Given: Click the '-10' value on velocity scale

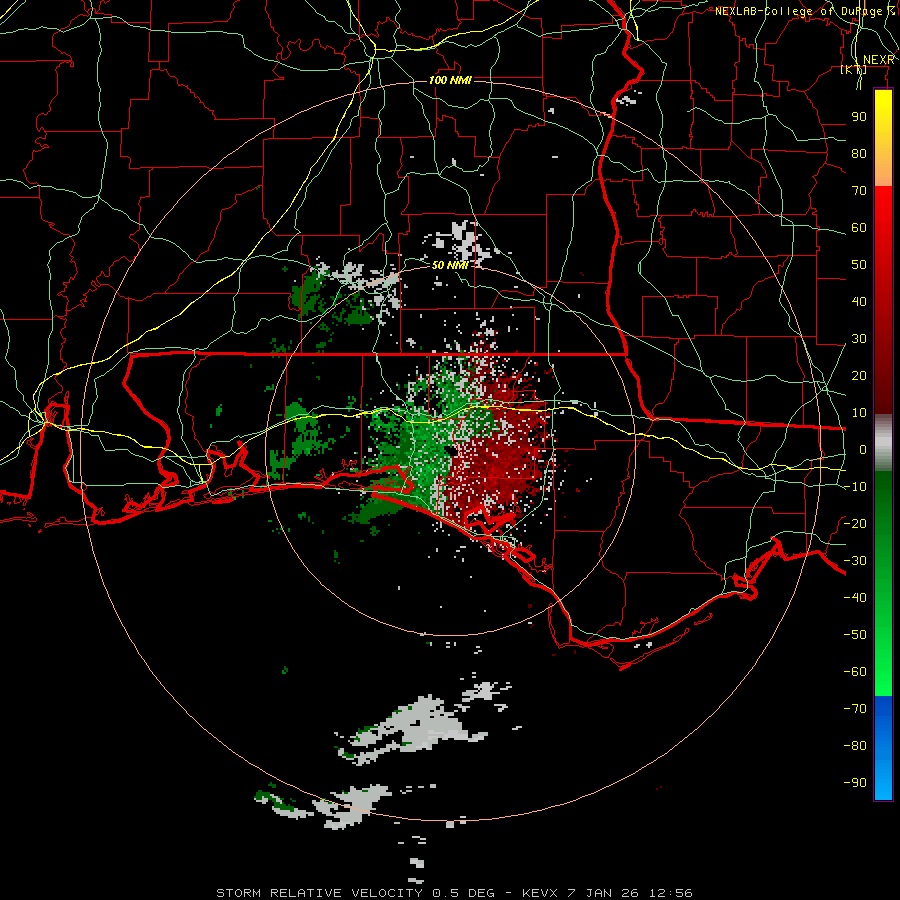Looking at the screenshot, I should (x=855, y=487).
